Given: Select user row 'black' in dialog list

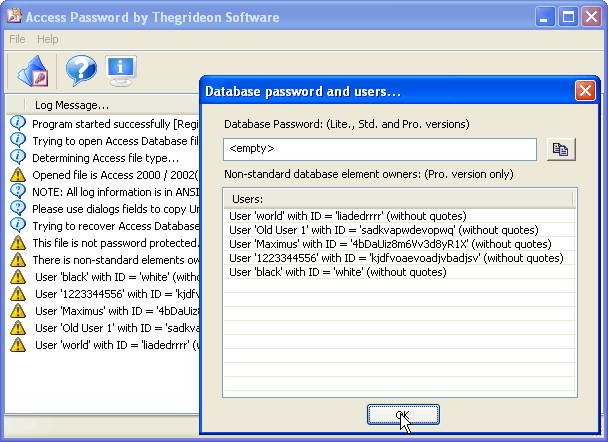Looking at the screenshot, I should tap(399, 272).
